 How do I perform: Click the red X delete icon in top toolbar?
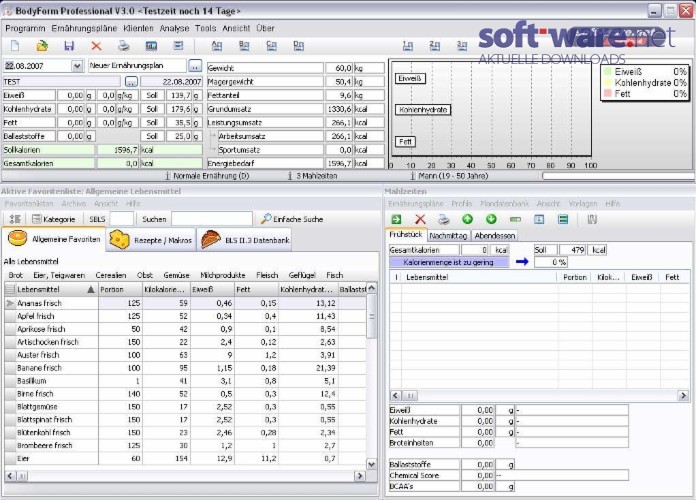coord(96,45)
